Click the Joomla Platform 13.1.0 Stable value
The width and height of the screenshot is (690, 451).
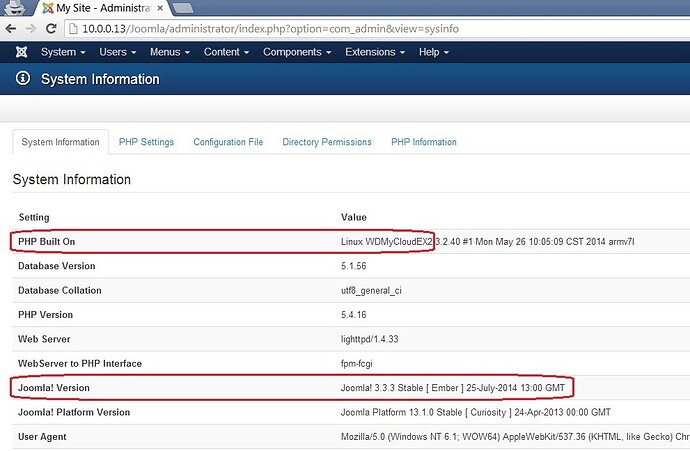coord(476,412)
